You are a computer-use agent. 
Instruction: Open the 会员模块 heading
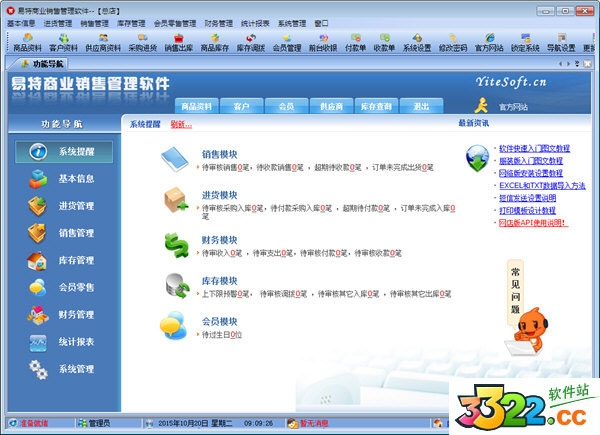pyautogui.click(x=220, y=322)
